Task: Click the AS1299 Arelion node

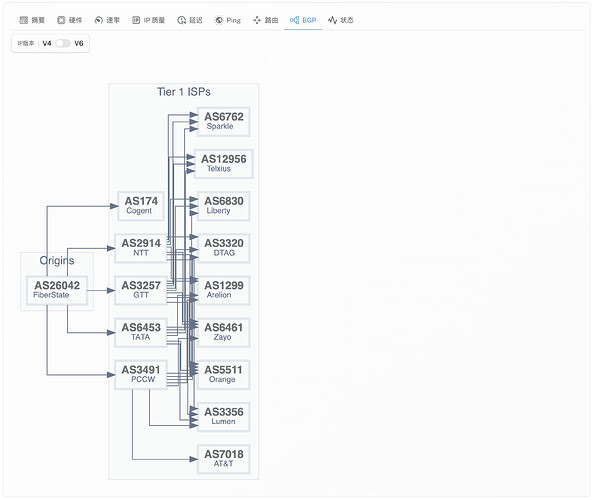Action: click(224, 290)
